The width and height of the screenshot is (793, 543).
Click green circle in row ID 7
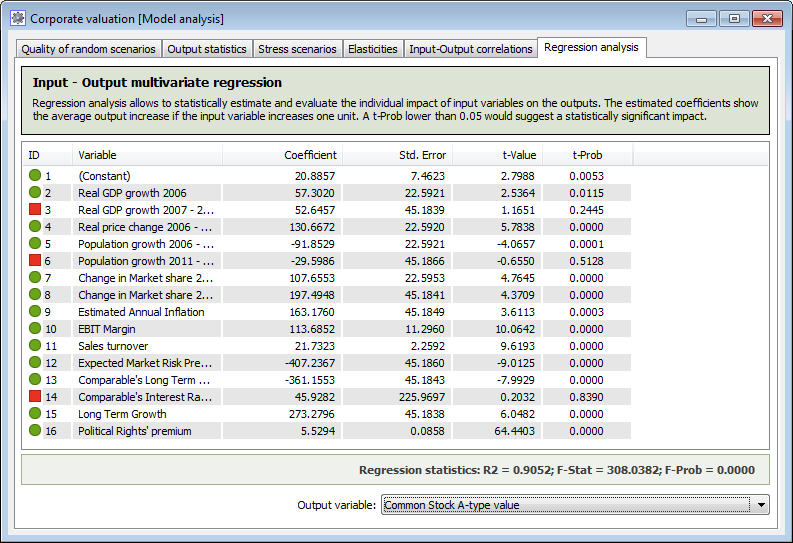(35, 278)
